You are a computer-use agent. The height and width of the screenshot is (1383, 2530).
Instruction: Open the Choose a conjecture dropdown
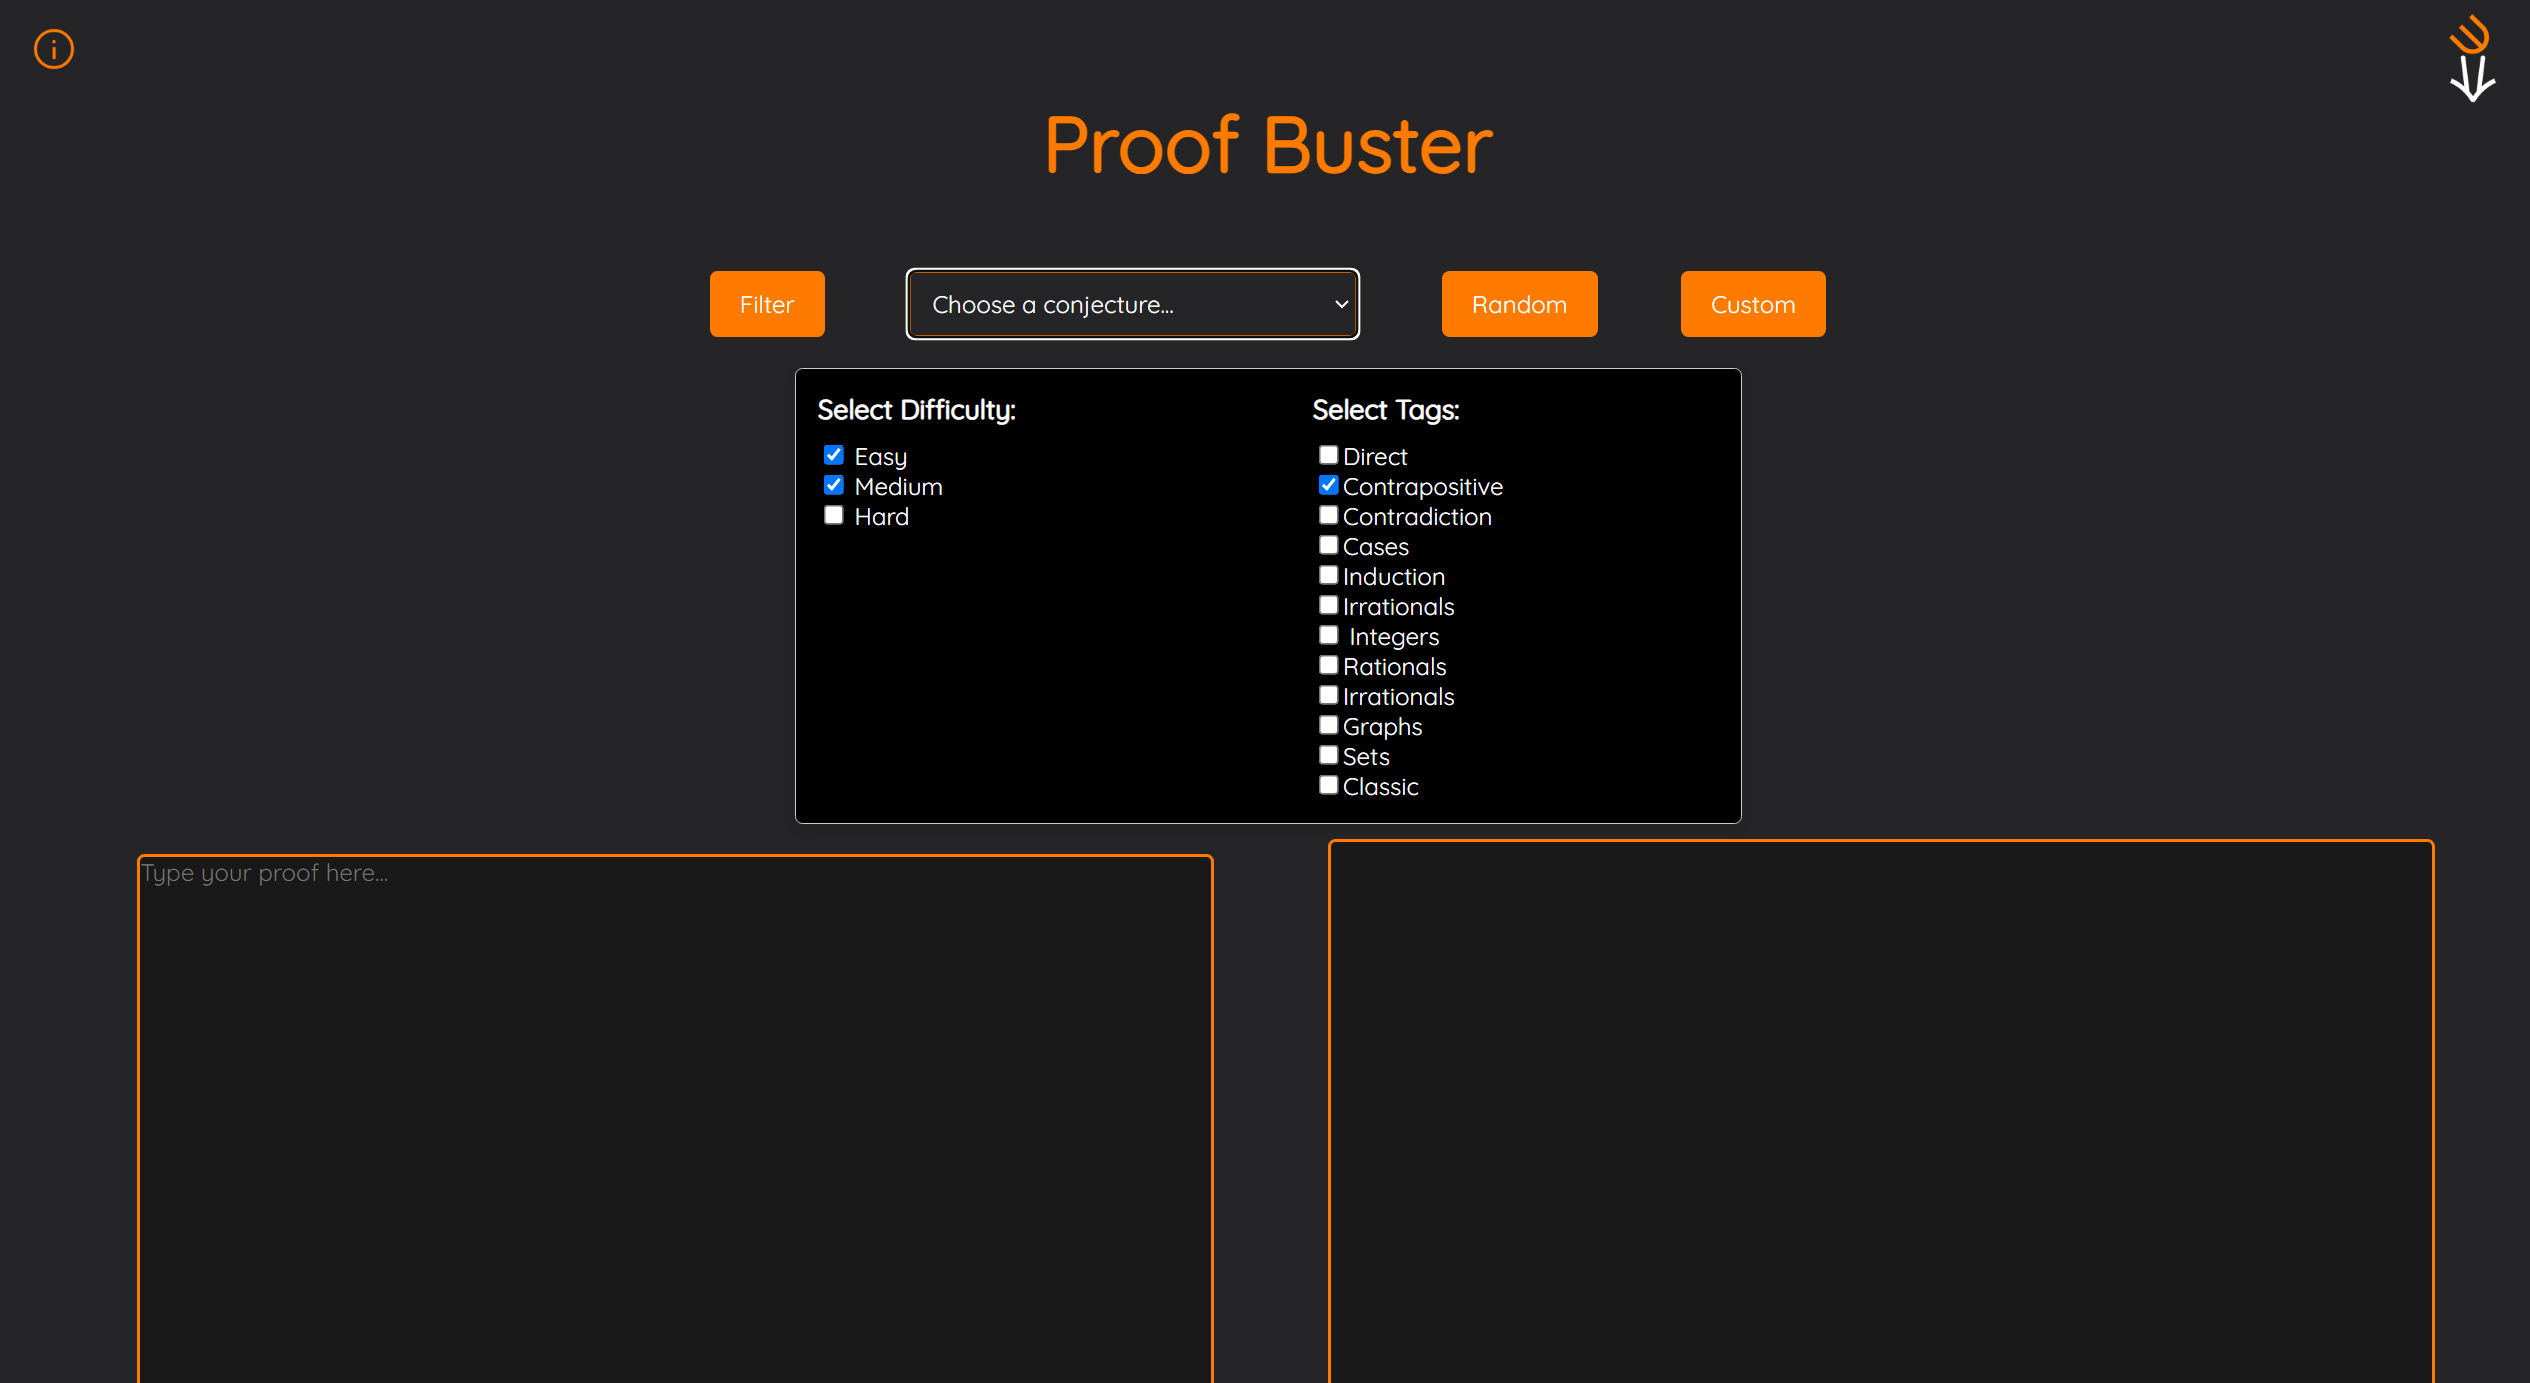tap(1132, 304)
